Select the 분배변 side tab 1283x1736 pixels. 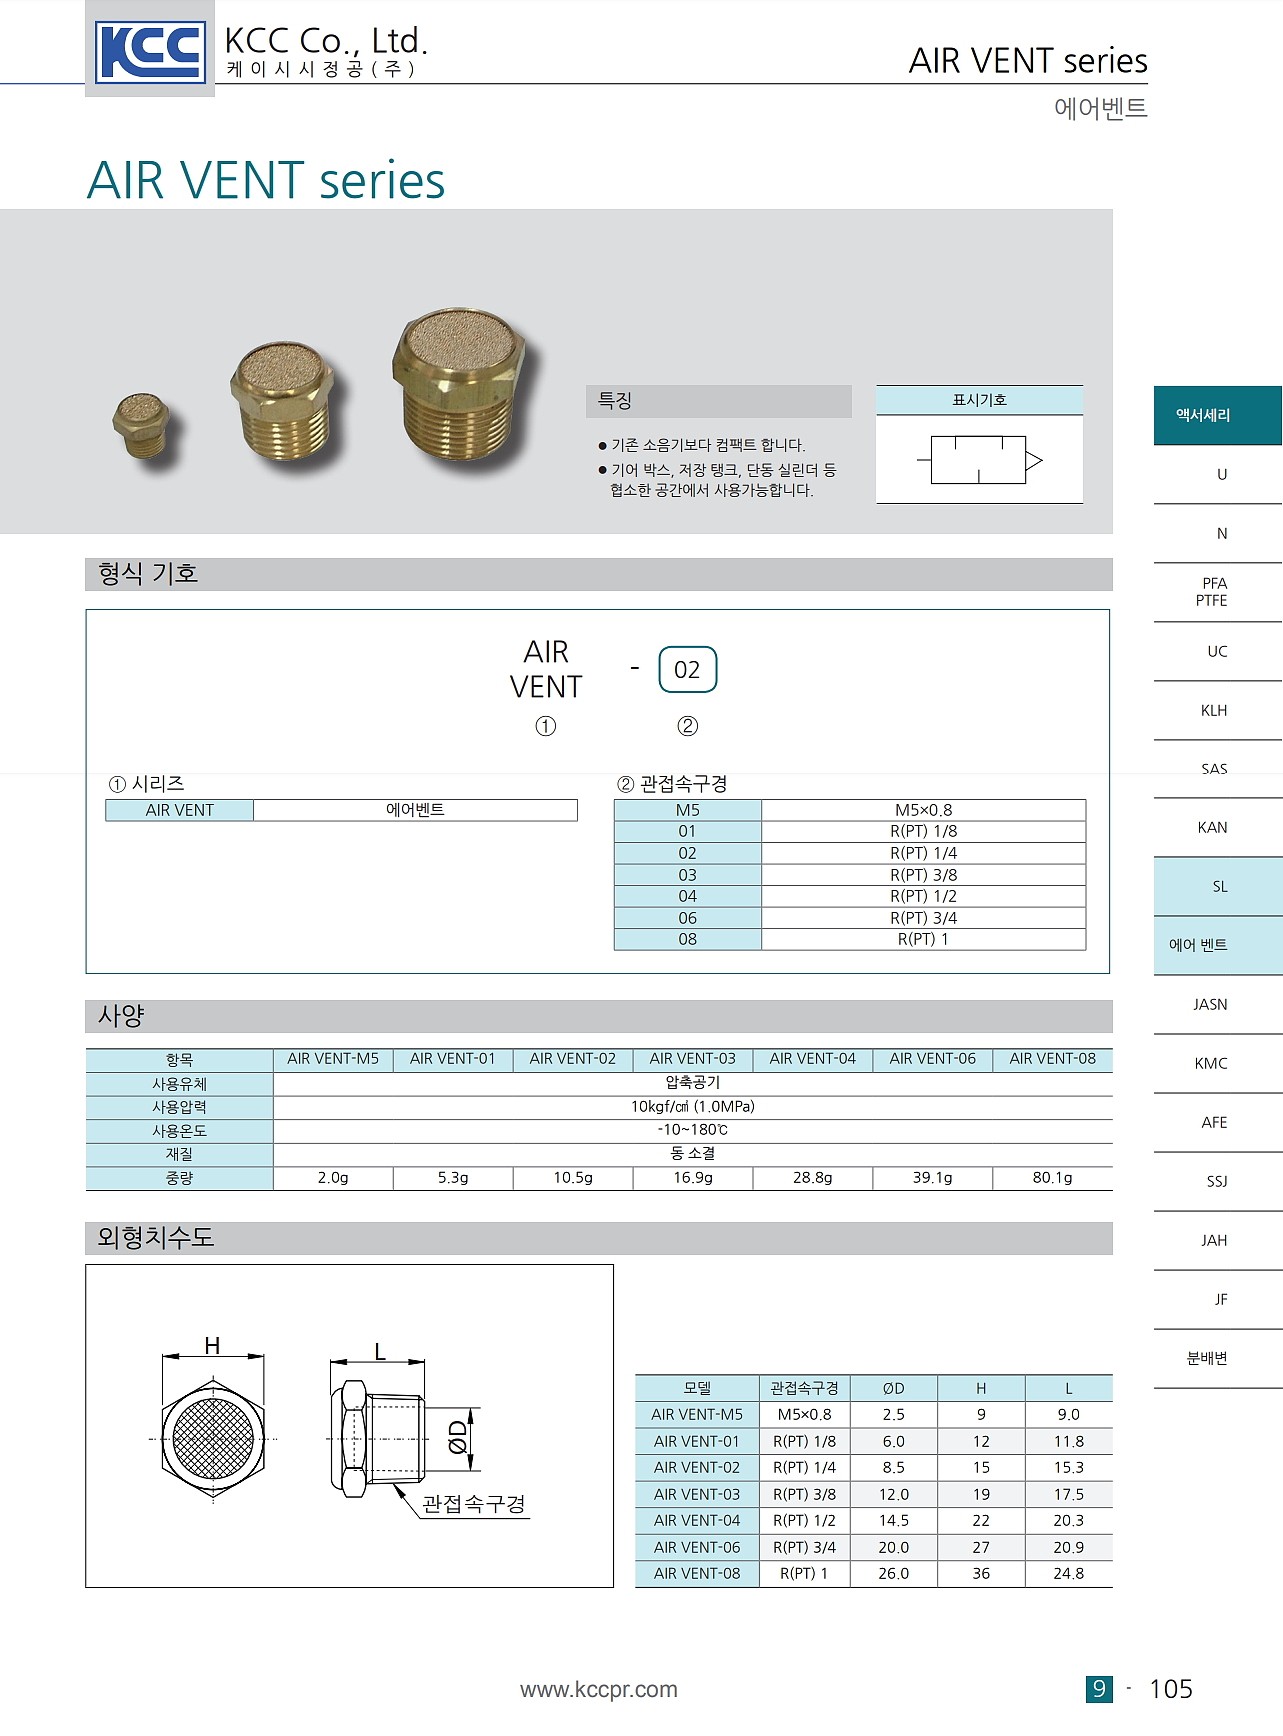click(1218, 1358)
